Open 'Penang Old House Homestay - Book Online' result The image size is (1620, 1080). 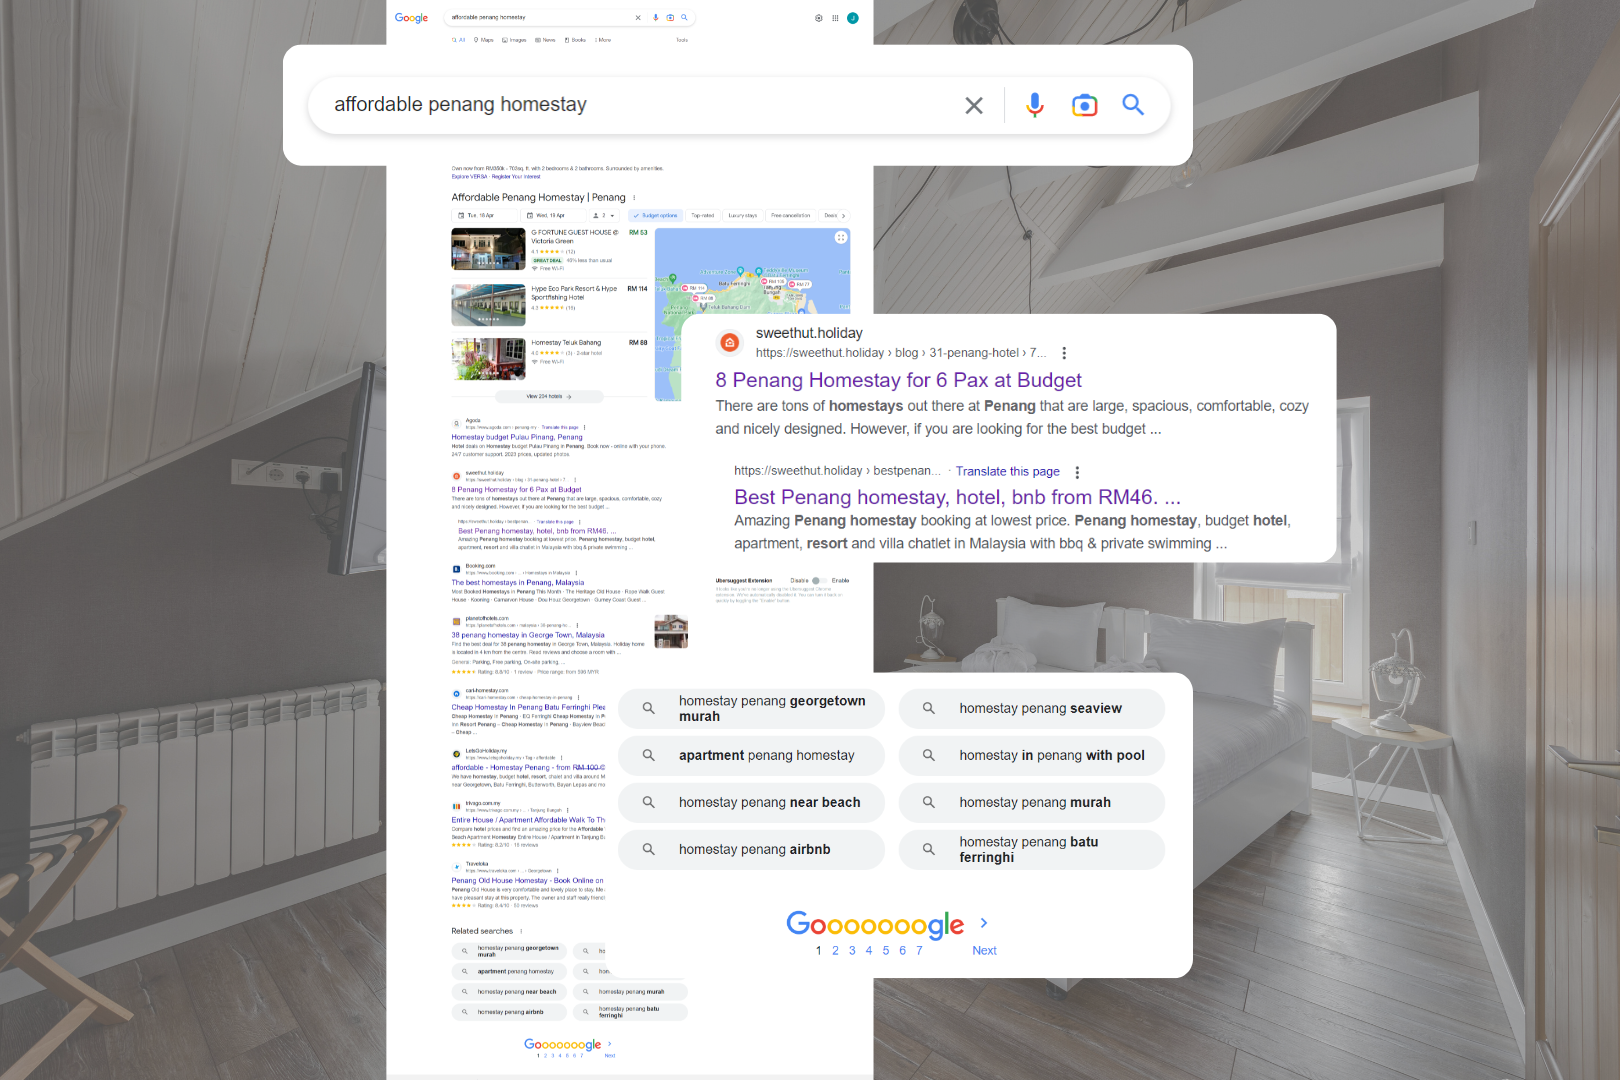click(527, 881)
